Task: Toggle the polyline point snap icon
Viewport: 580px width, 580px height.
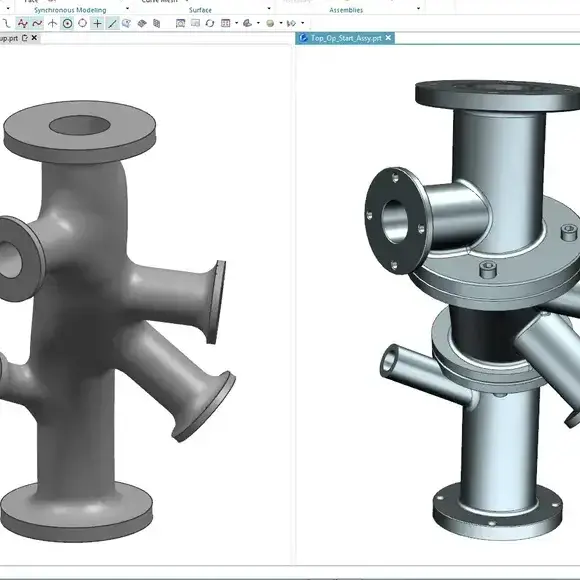Action: coord(23,24)
